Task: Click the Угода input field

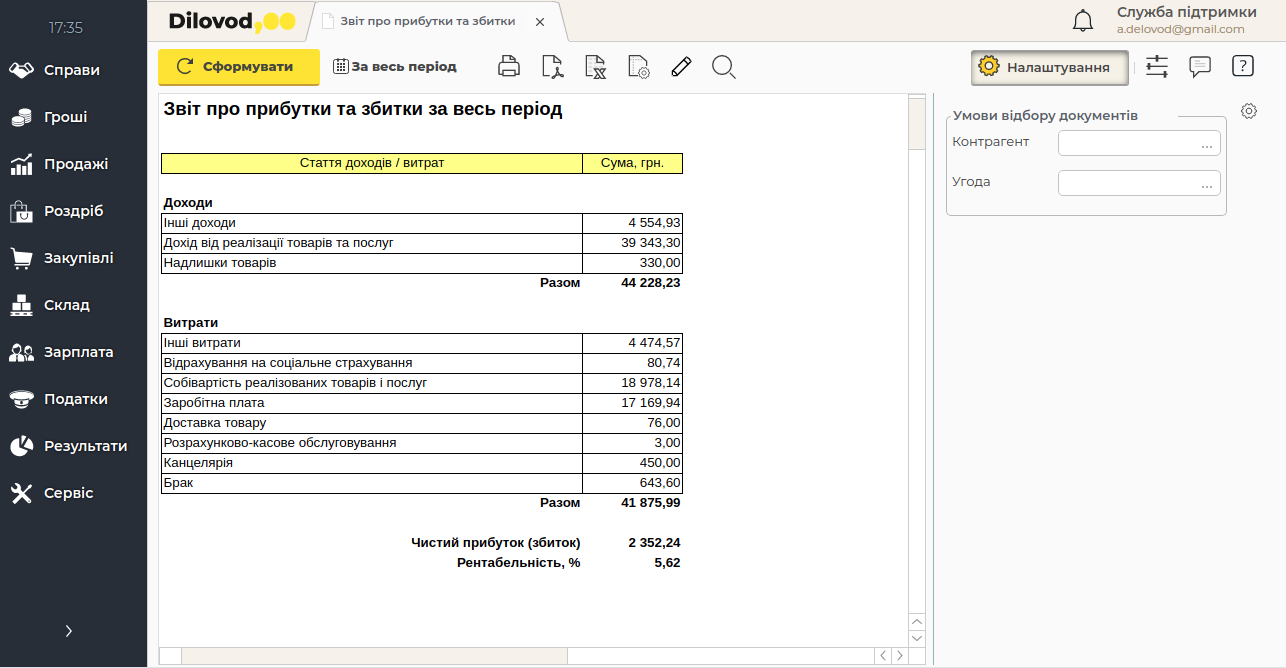Action: click(1139, 183)
